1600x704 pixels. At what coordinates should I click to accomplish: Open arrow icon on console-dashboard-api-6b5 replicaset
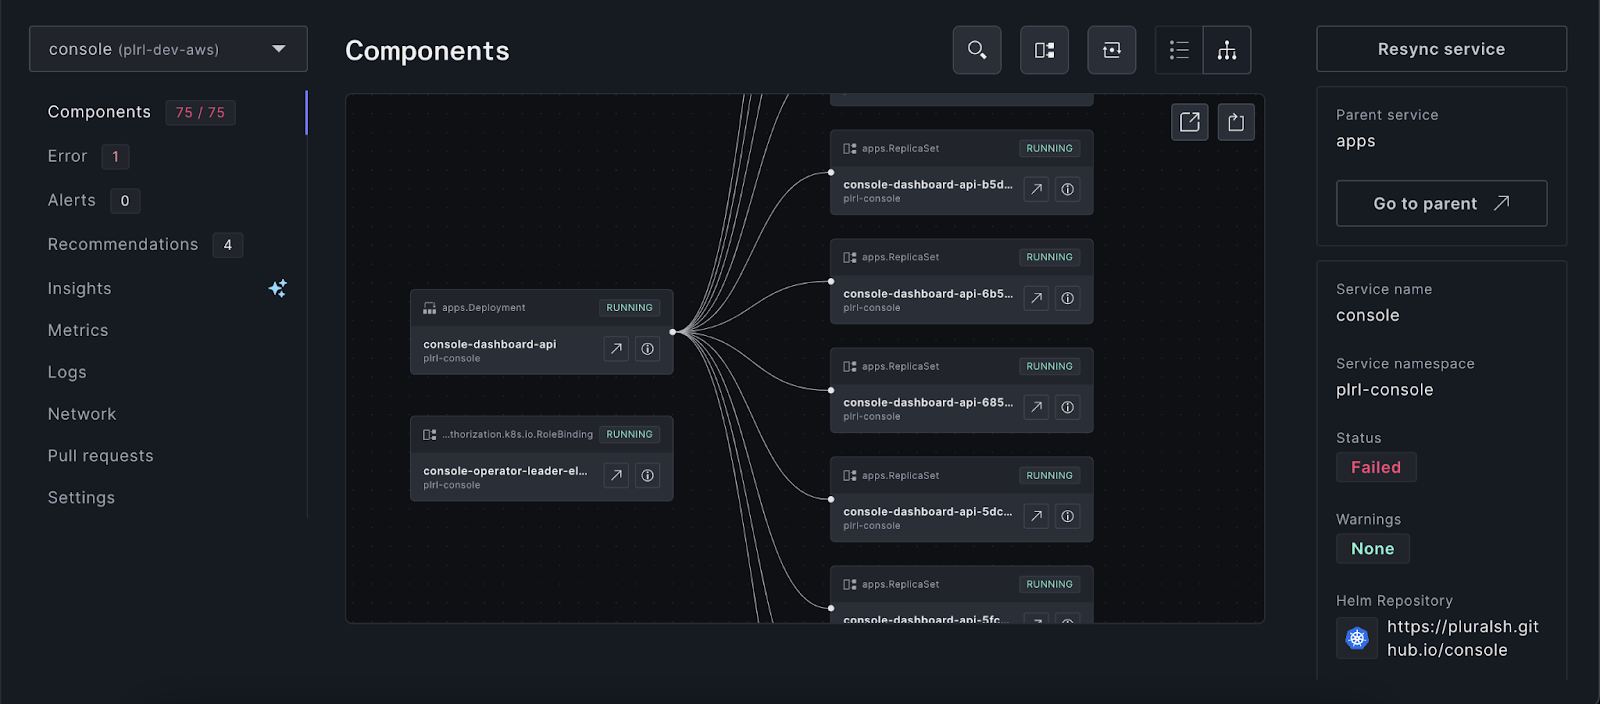(1036, 298)
